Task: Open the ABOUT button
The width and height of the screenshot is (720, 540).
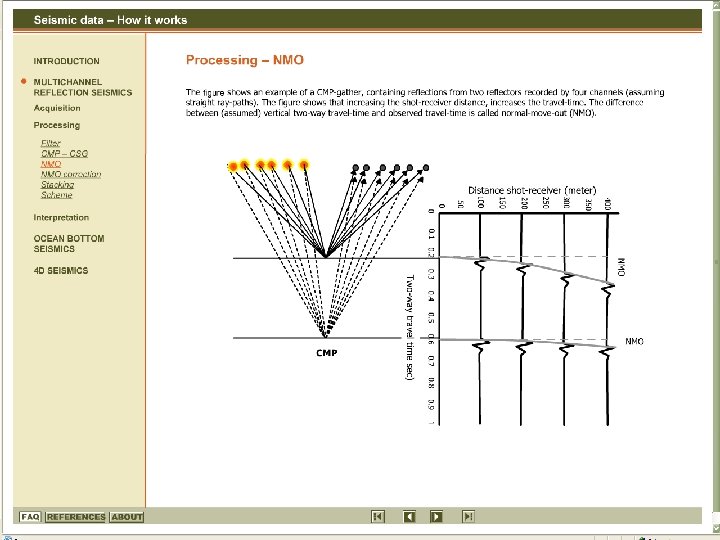Action: pyautogui.click(x=127, y=517)
